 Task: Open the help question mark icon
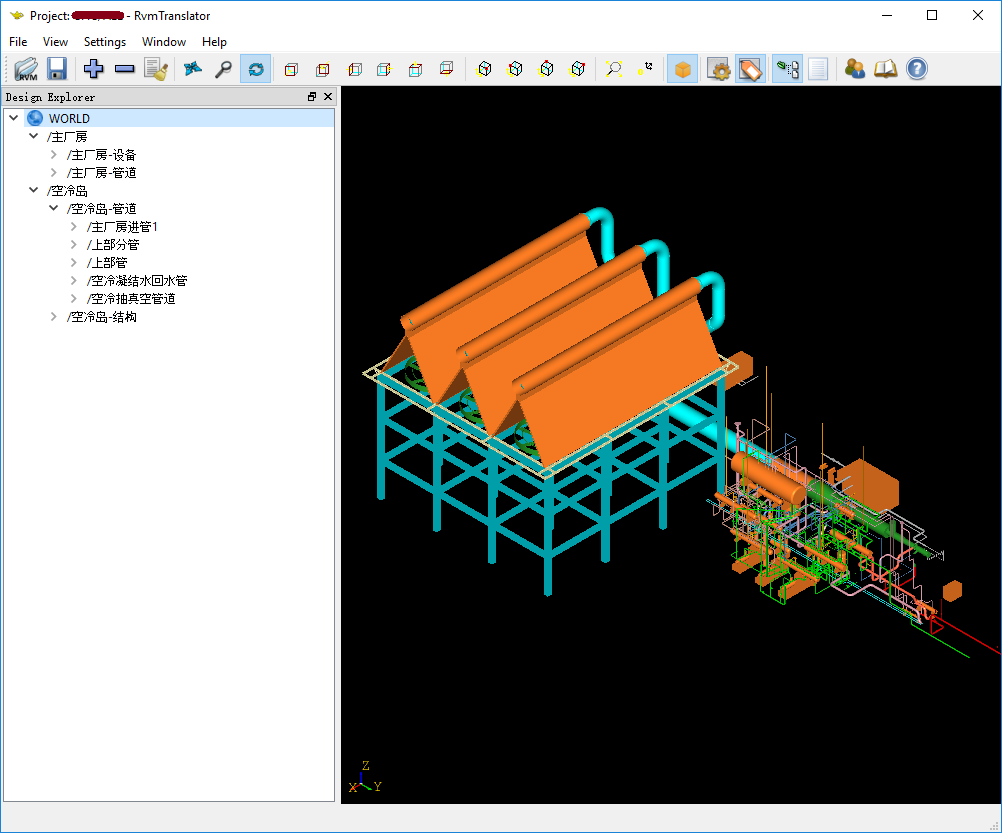coord(916,69)
